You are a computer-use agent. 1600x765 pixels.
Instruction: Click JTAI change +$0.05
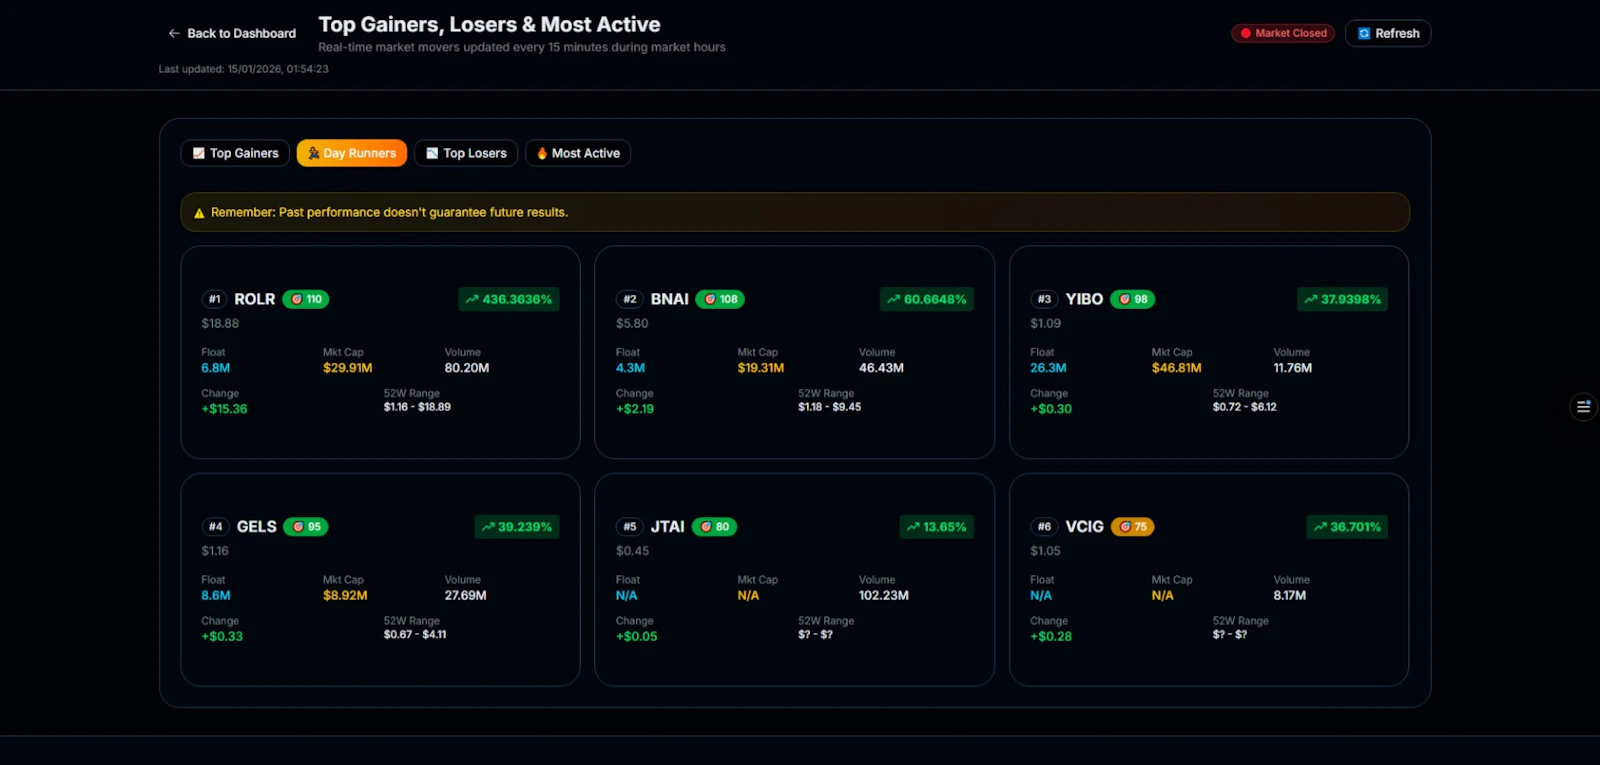(x=637, y=636)
